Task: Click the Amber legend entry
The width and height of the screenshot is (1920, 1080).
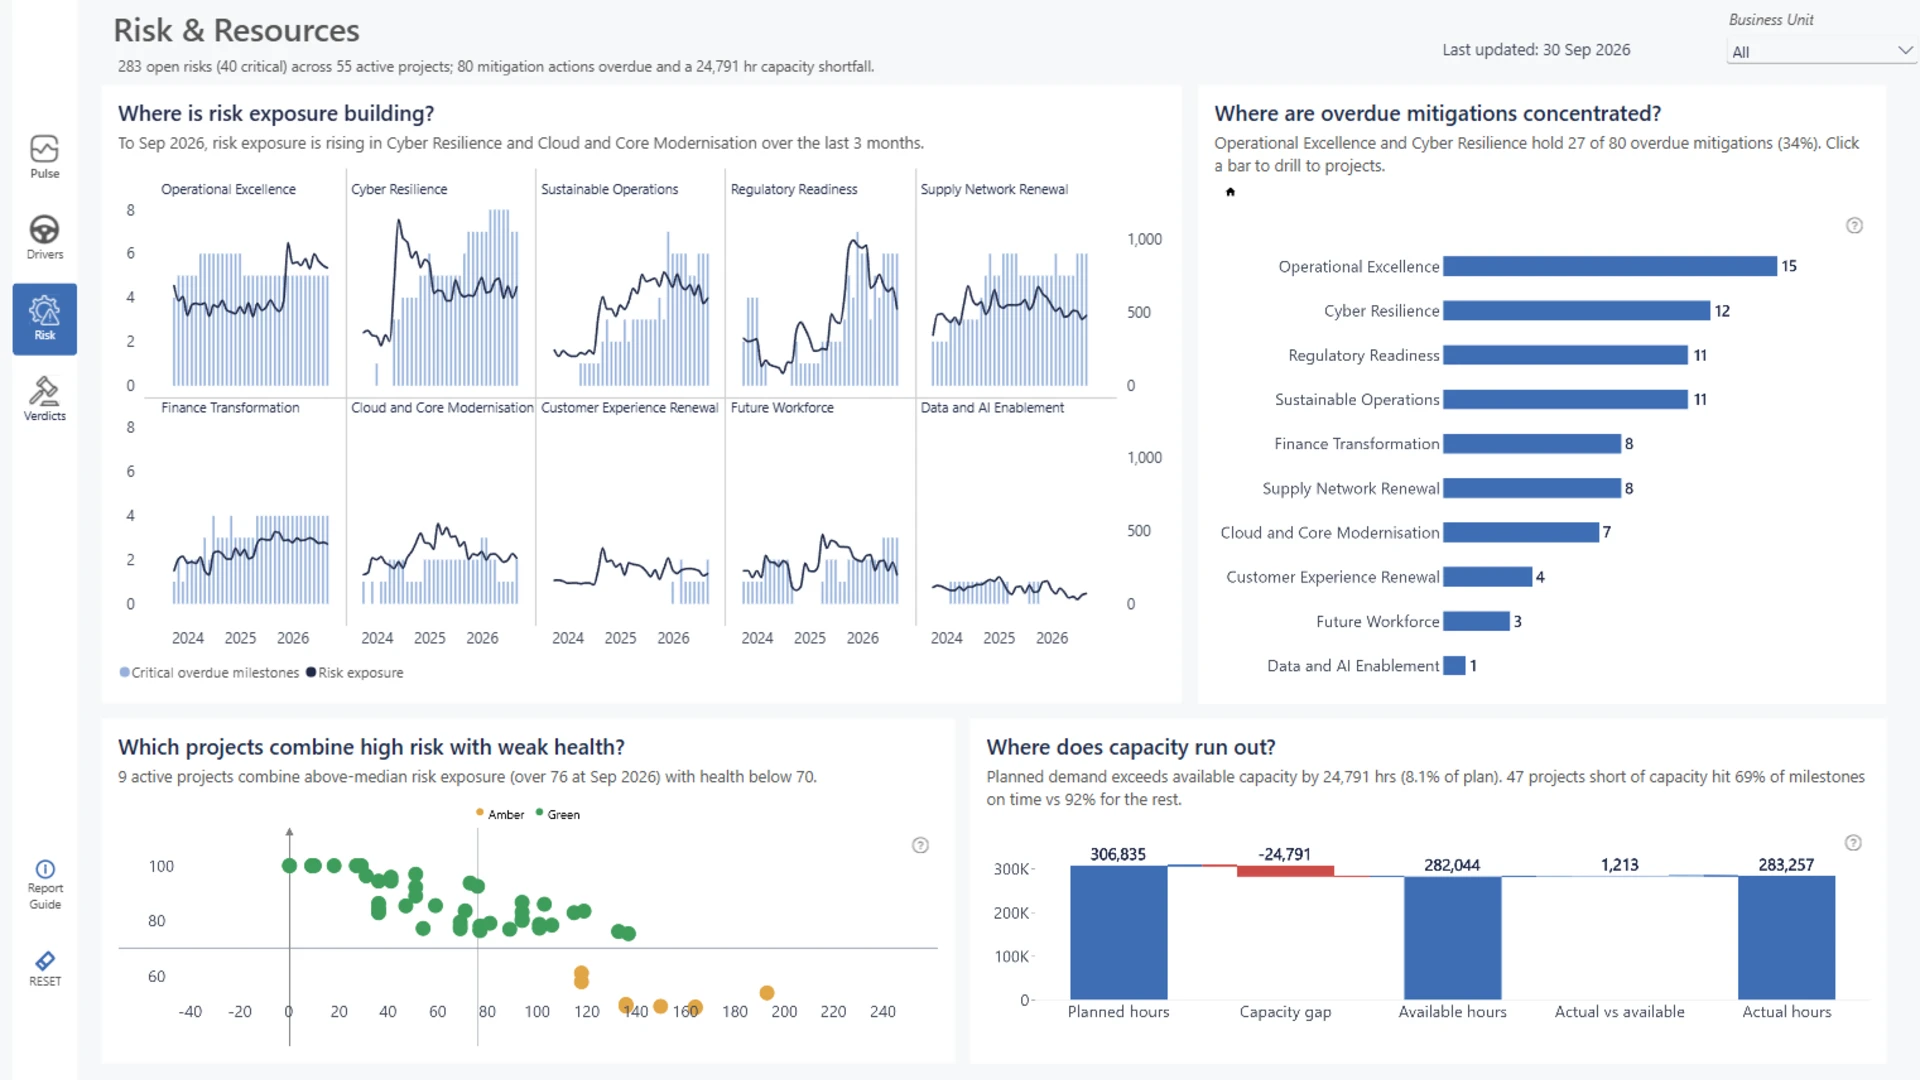Action: click(x=500, y=814)
